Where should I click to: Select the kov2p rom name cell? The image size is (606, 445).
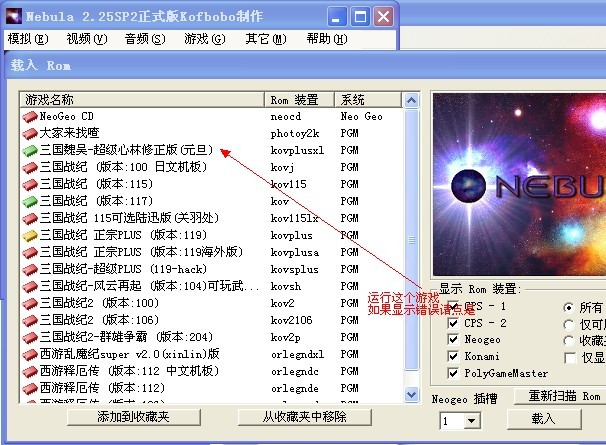click(x=285, y=338)
